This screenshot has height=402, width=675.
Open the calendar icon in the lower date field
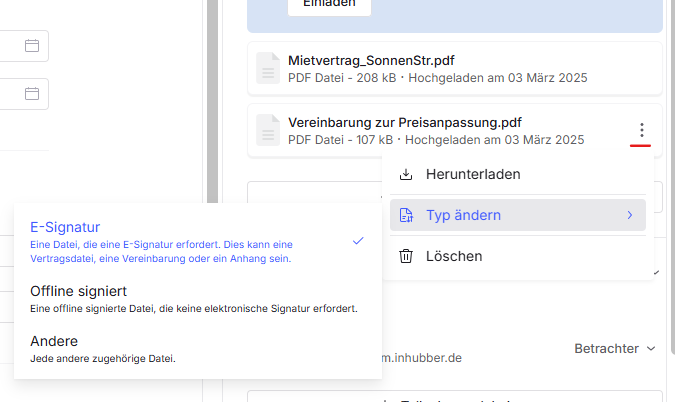pos(31,94)
